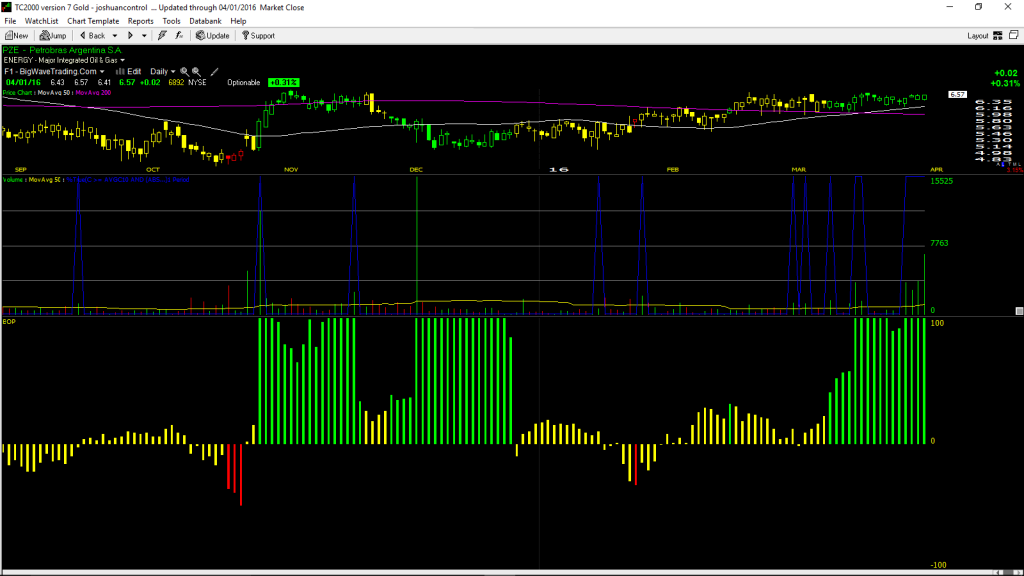Click the lightning bolt toolbar icon
The width and height of the screenshot is (1024, 576).
162,36
